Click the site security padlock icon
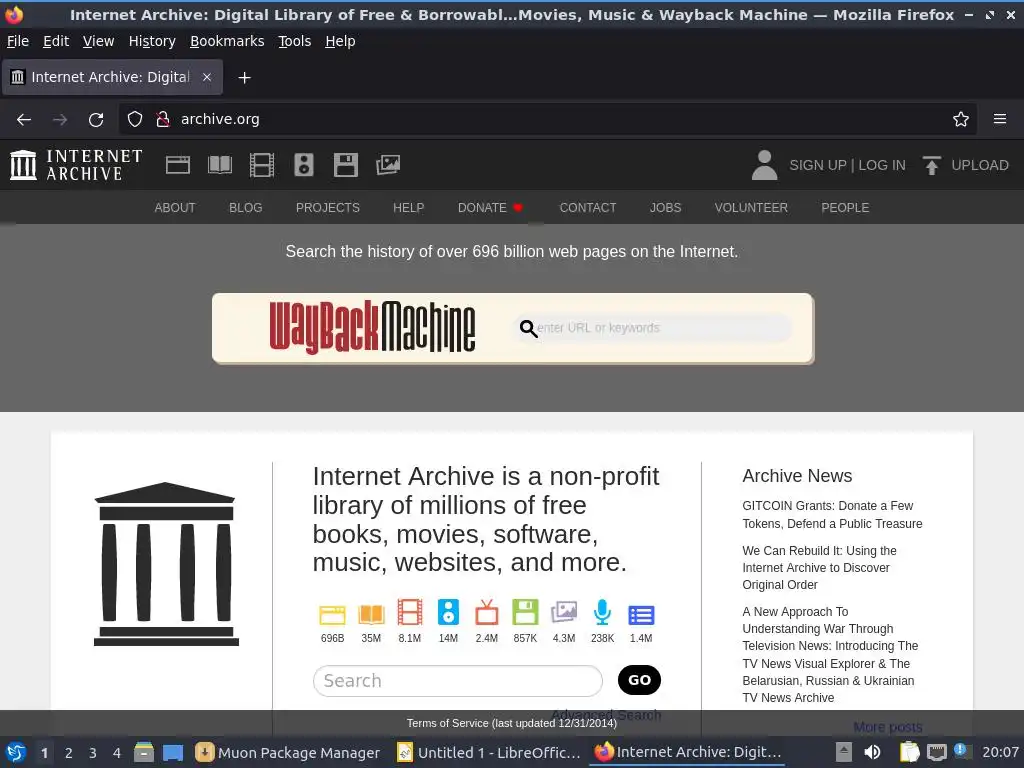Screen dimensions: 1024x768 [163, 120]
